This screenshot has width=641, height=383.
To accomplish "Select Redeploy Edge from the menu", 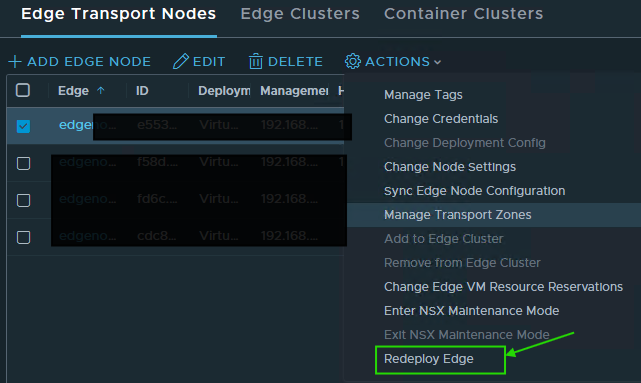I will click(429, 359).
